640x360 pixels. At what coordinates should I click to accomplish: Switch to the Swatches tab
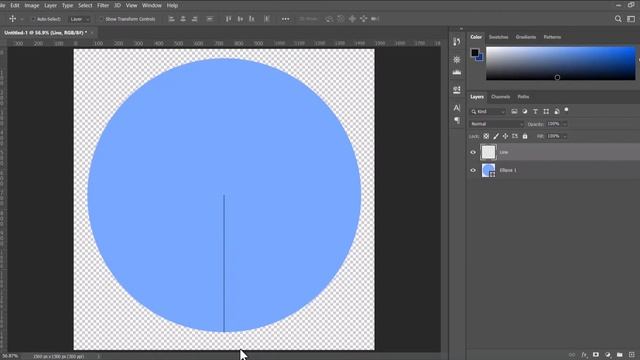tap(498, 37)
